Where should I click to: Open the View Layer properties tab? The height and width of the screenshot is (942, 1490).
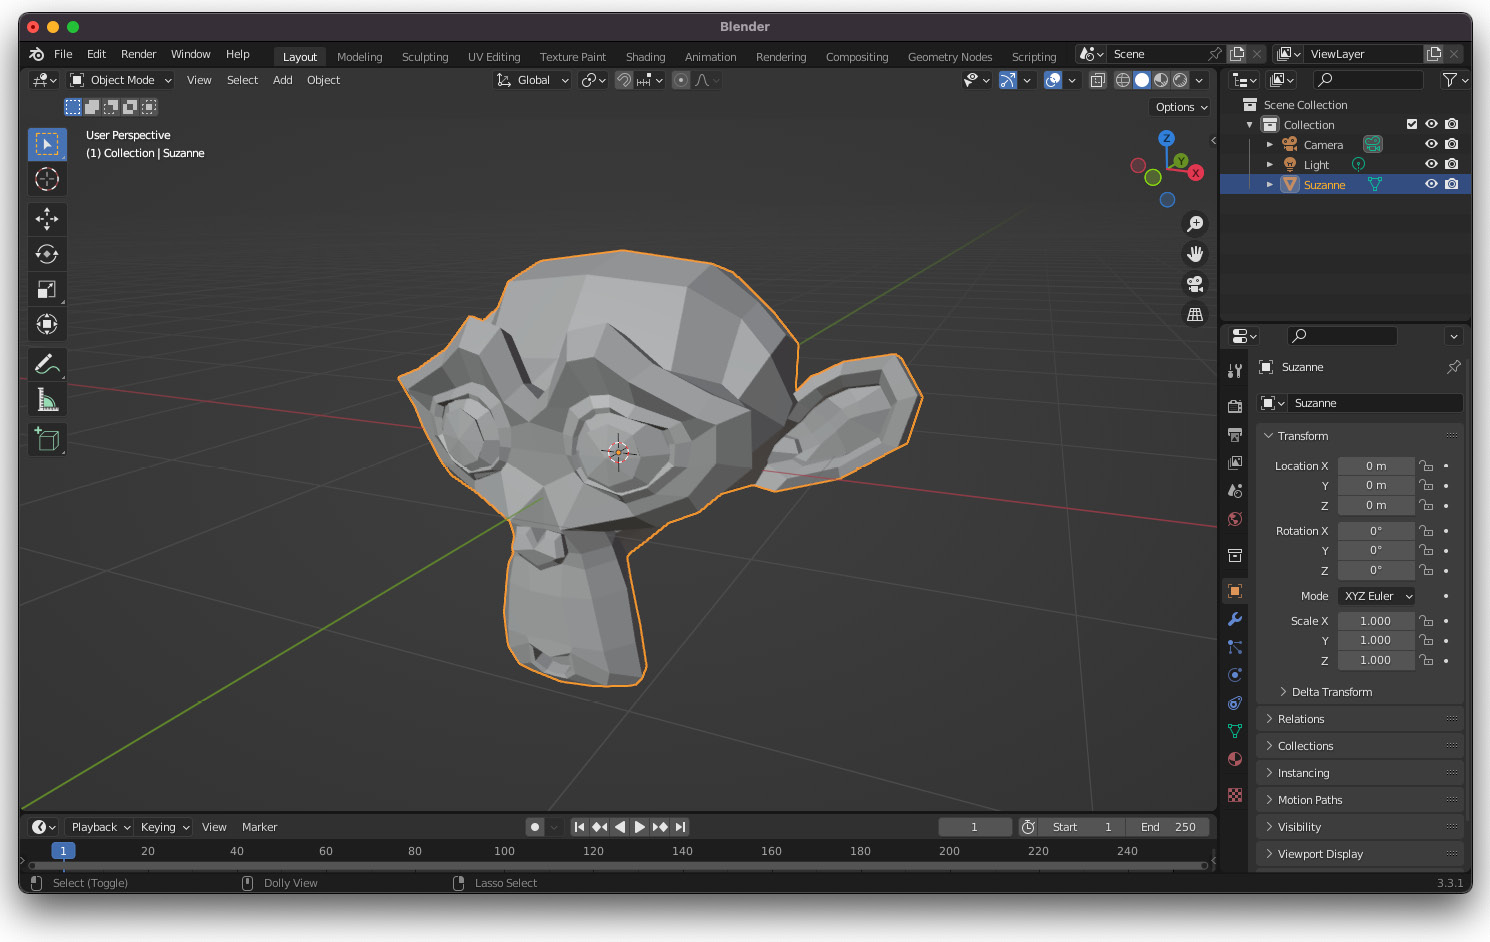(1235, 462)
